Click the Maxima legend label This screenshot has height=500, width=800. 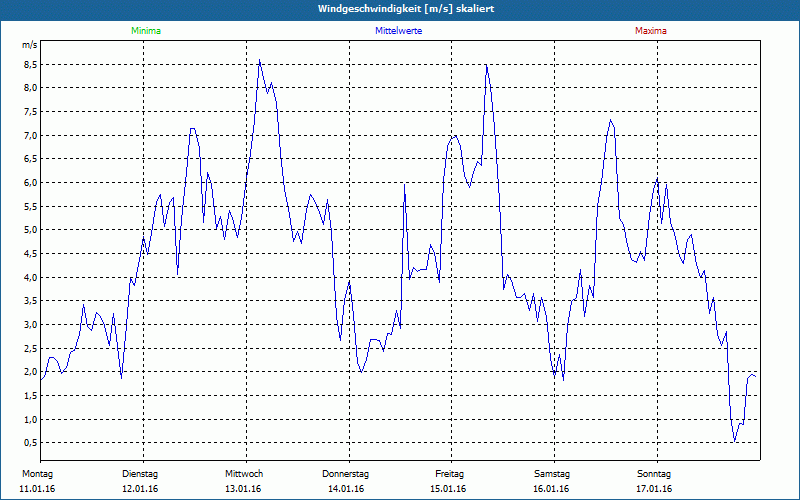point(651,31)
